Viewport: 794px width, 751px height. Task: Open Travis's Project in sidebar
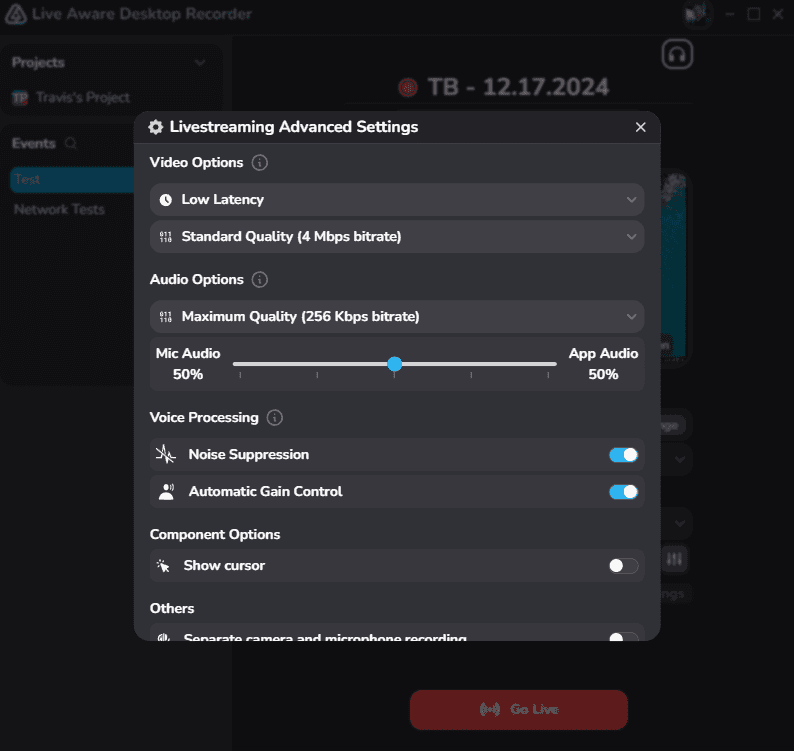tap(83, 97)
